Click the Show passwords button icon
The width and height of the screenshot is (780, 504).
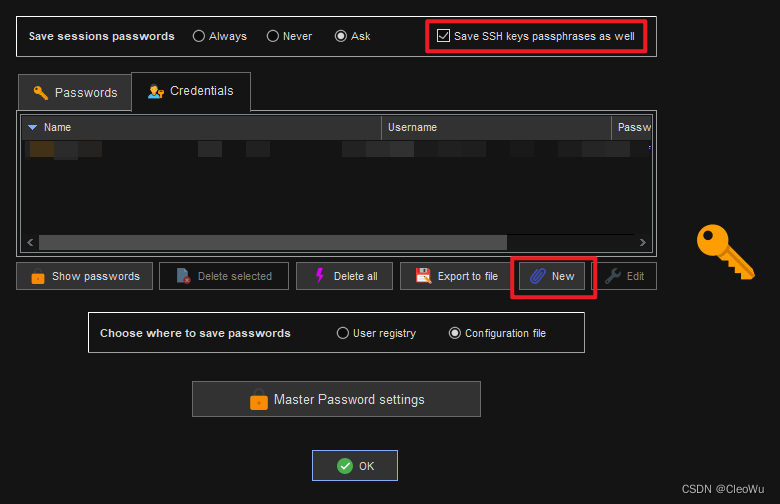(x=38, y=277)
